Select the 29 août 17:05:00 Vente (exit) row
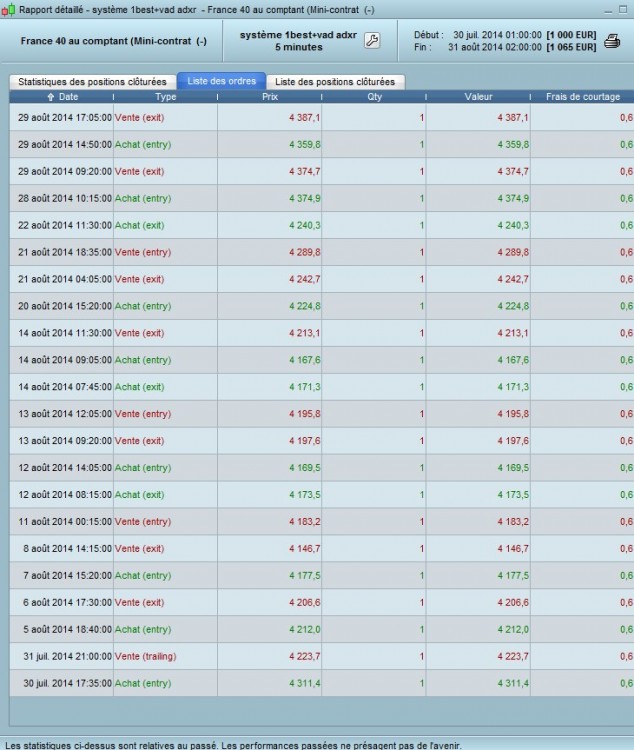The image size is (634, 750). coord(322,117)
